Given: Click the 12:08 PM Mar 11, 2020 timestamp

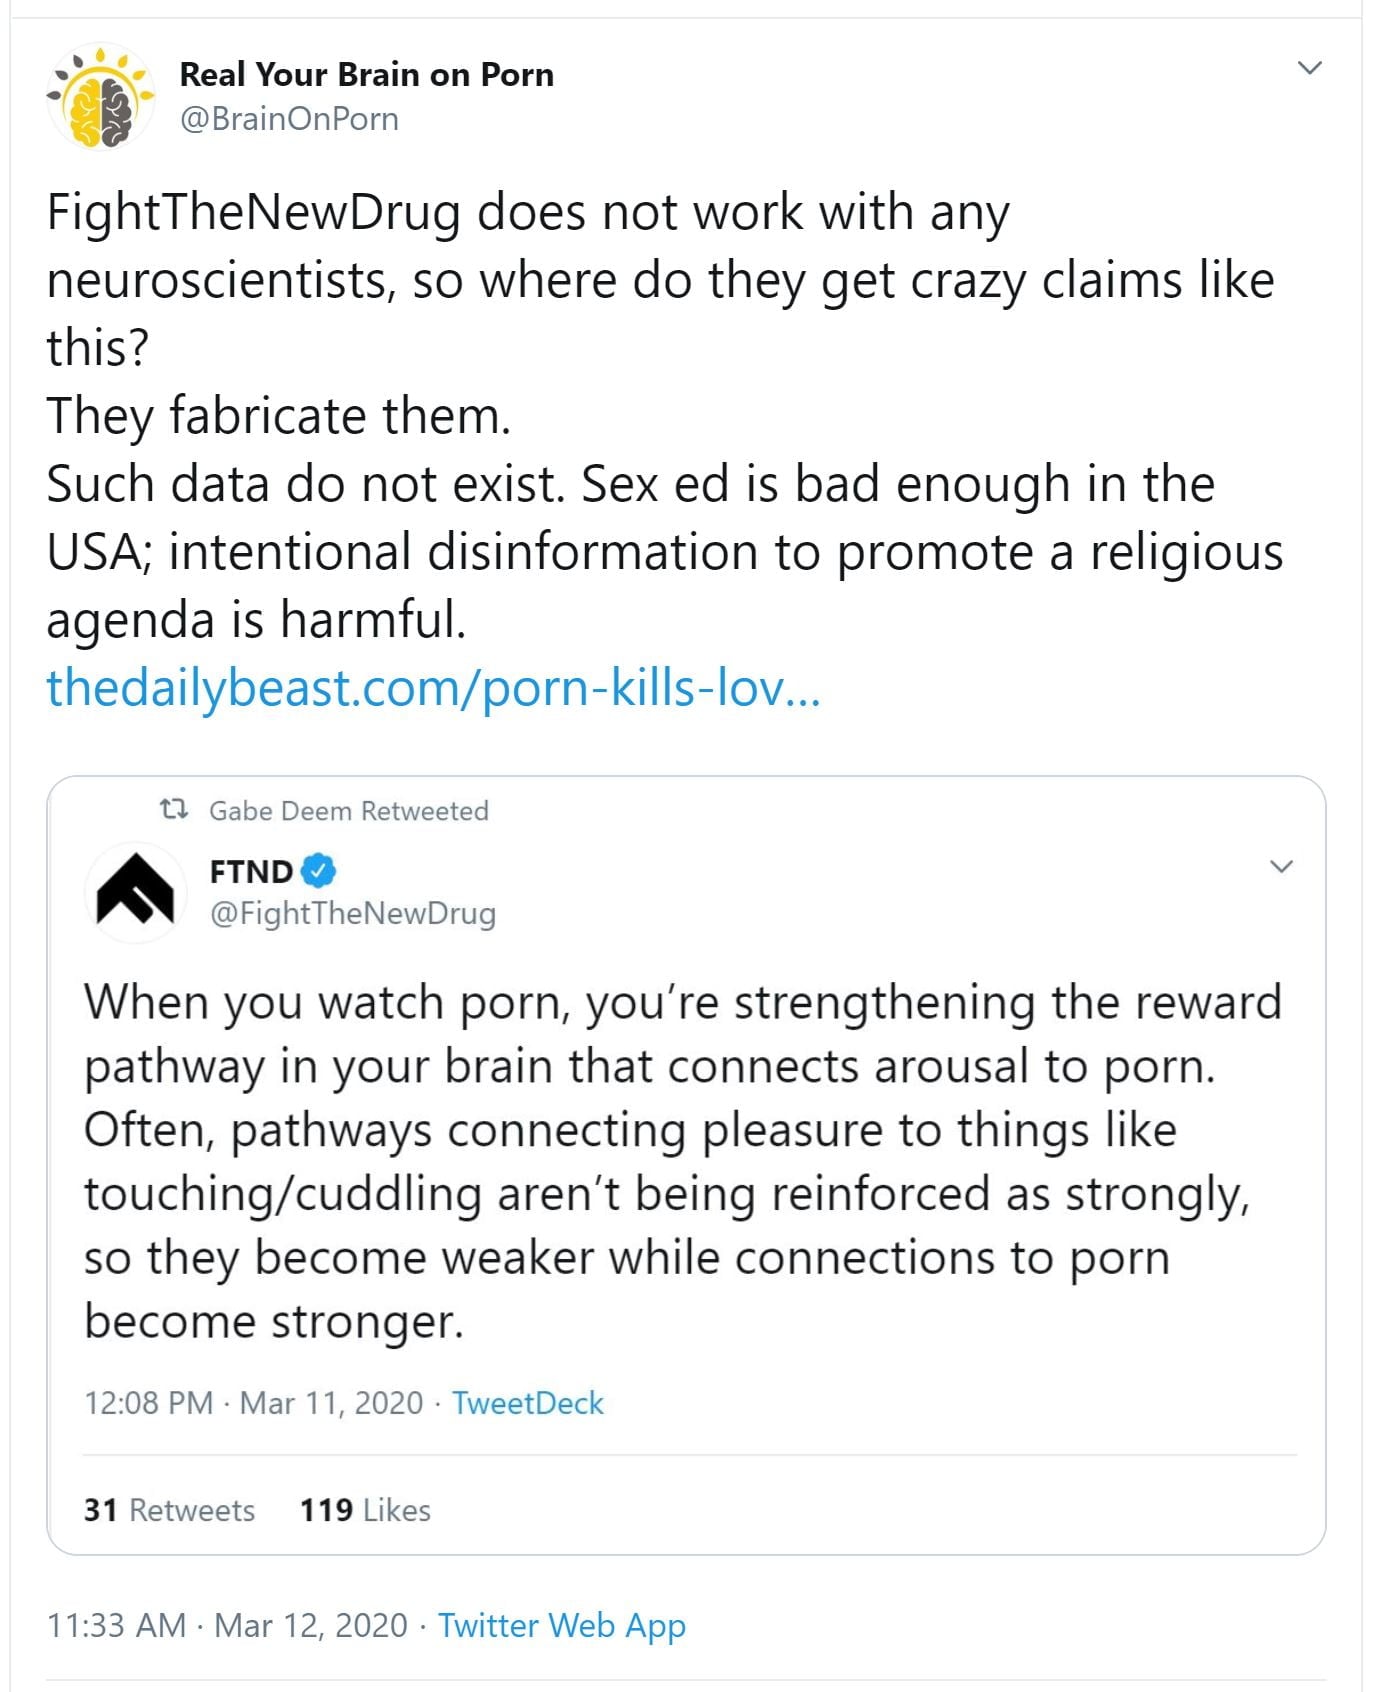Looking at the screenshot, I should point(253,1403).
